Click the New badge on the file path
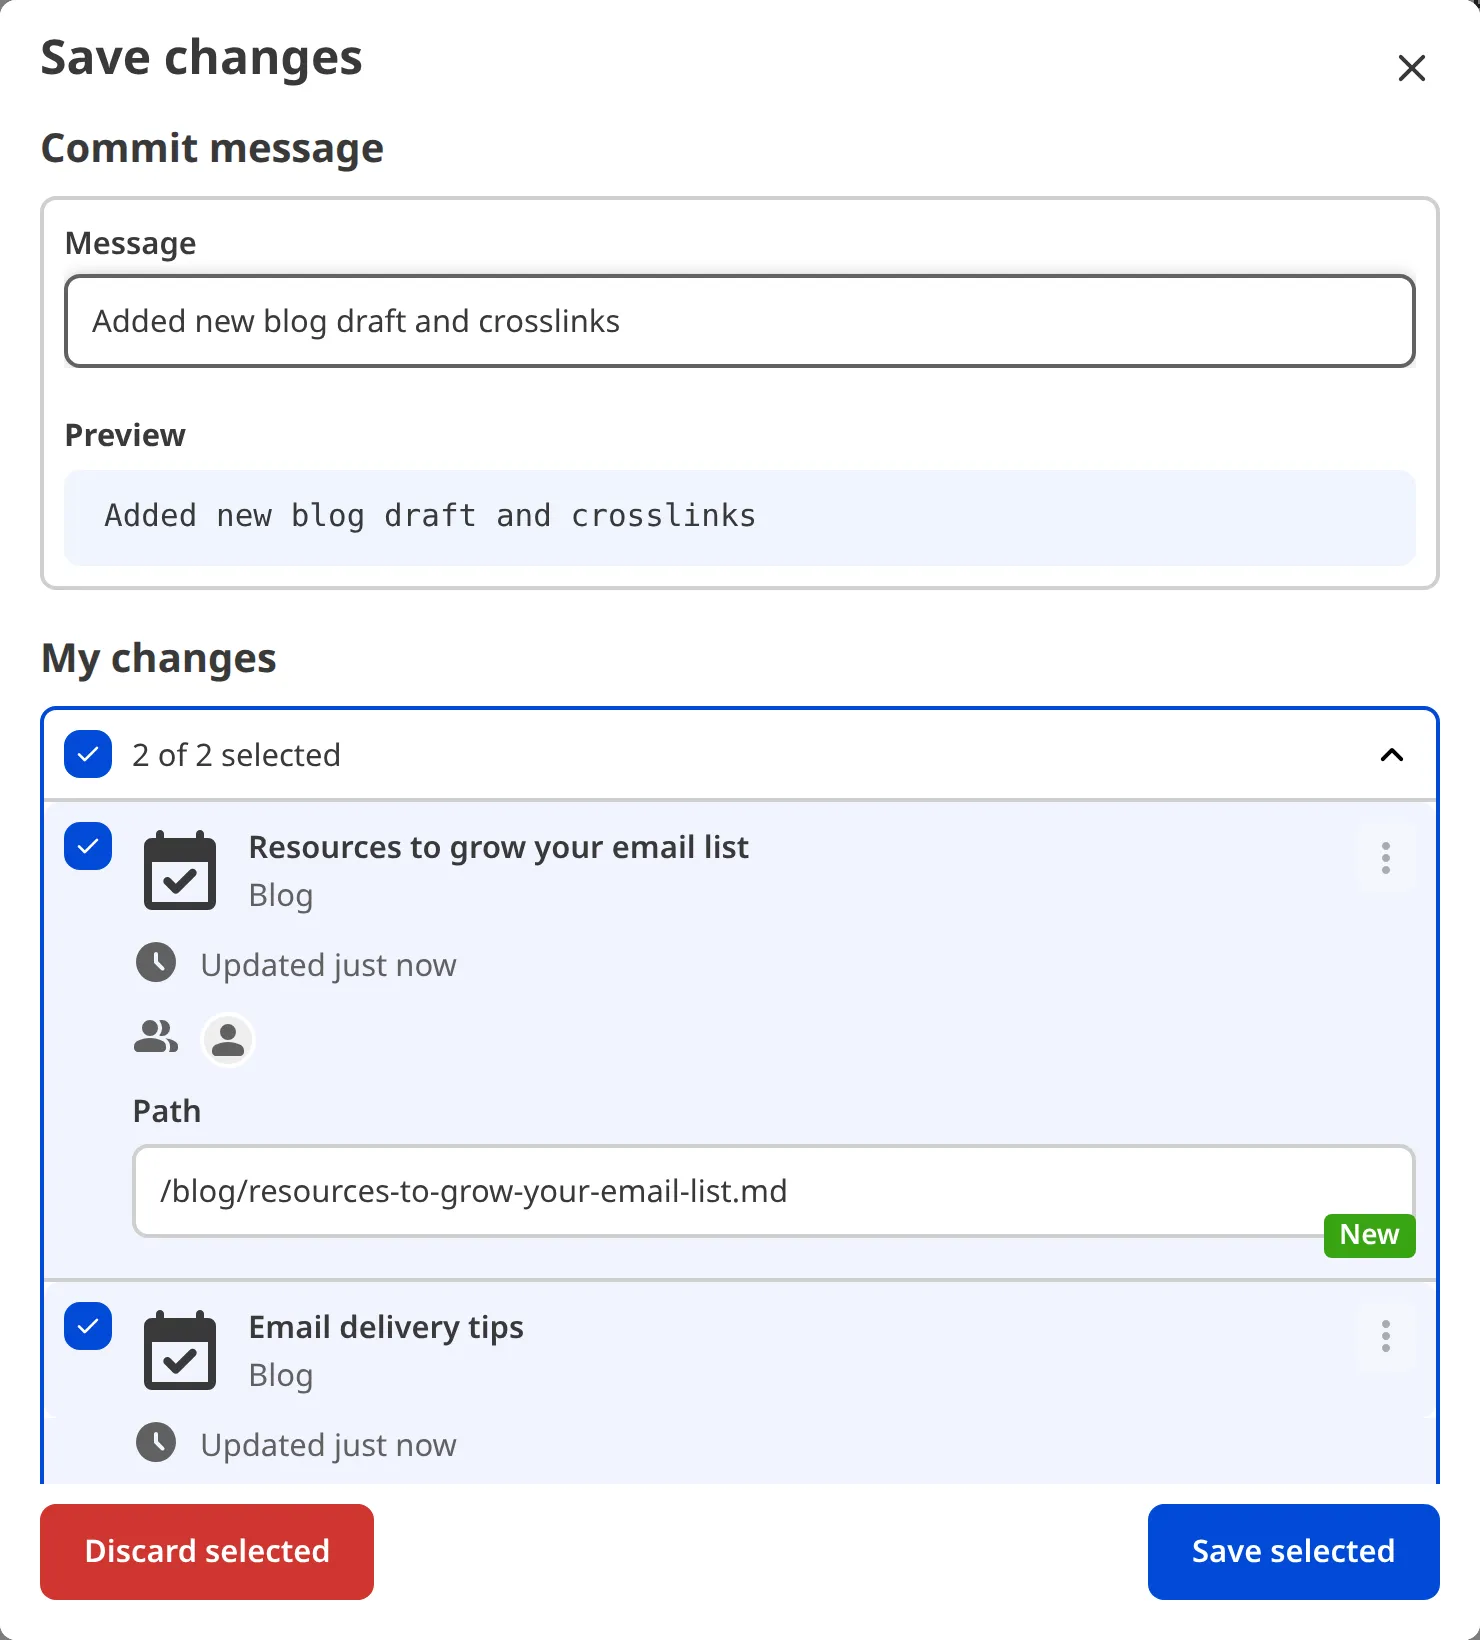 point(1369,1236)
